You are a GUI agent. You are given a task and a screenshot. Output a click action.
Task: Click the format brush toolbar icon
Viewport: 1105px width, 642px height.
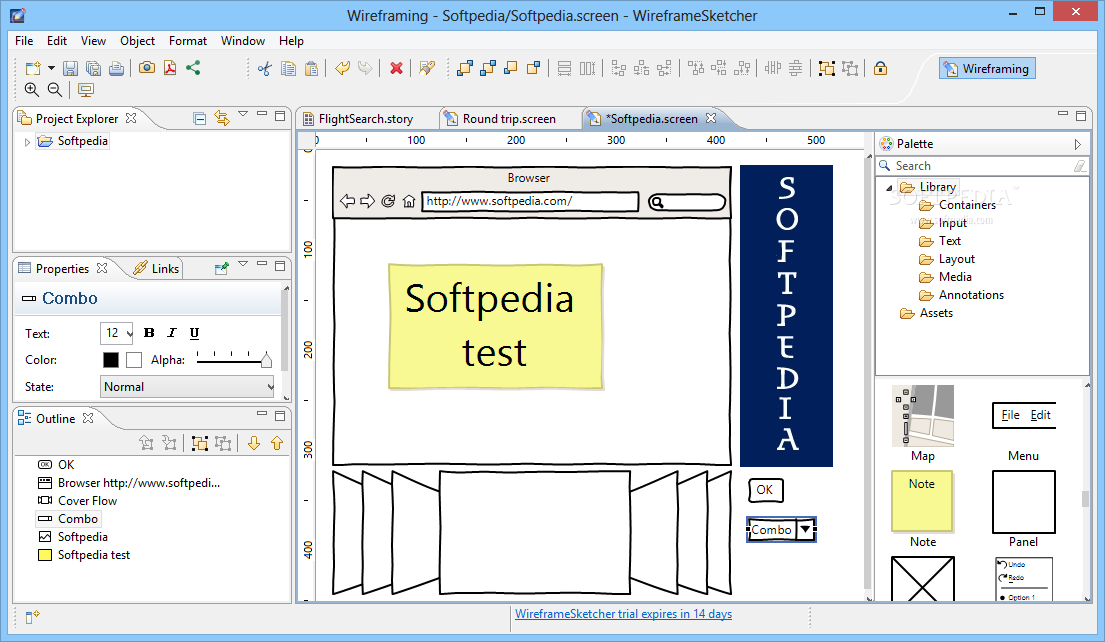[x=426, y=68]
